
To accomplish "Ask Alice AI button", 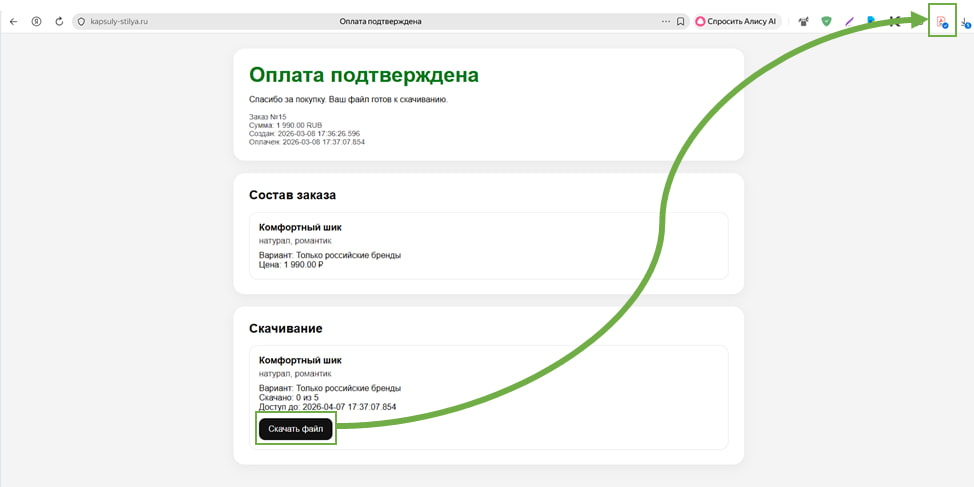I will tap(736, 21).
